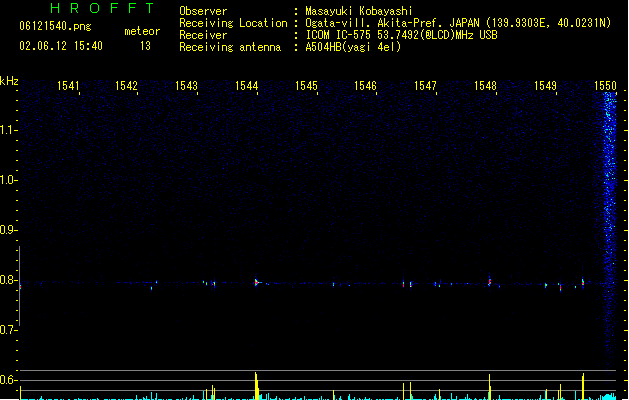Click the 1544 time axis marker
Viewport: 629px width, 400px height.
tap(246, 86)
